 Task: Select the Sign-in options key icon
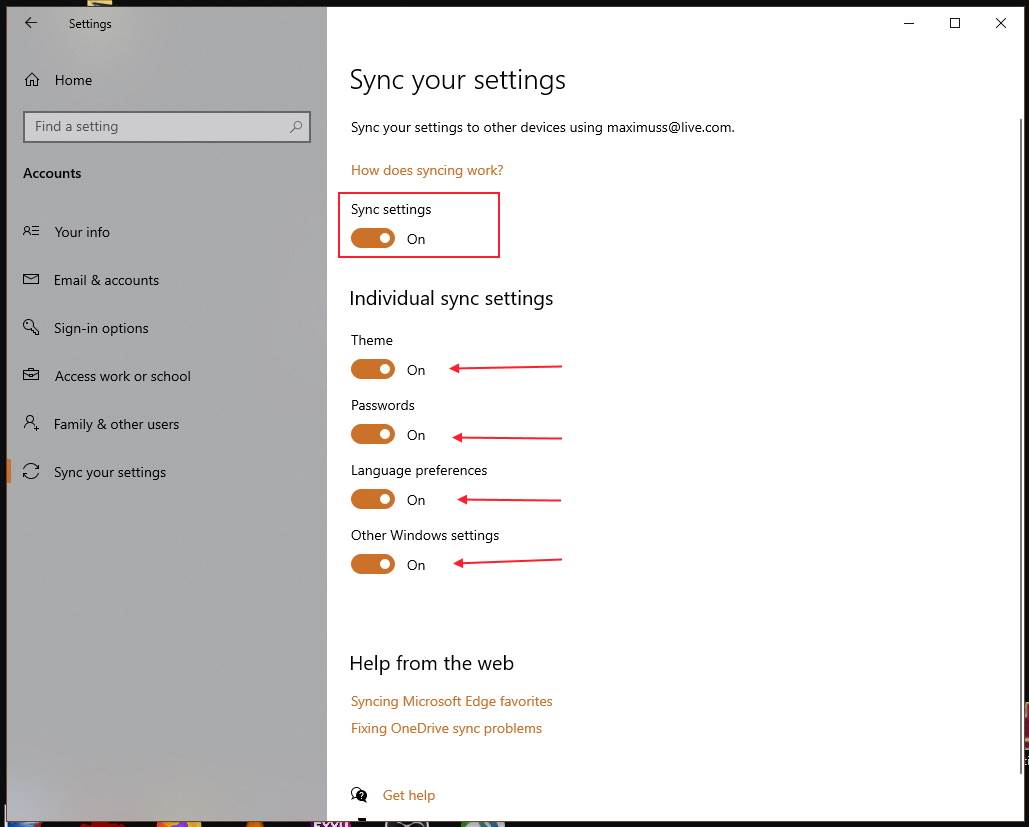[x=31, y=328]
